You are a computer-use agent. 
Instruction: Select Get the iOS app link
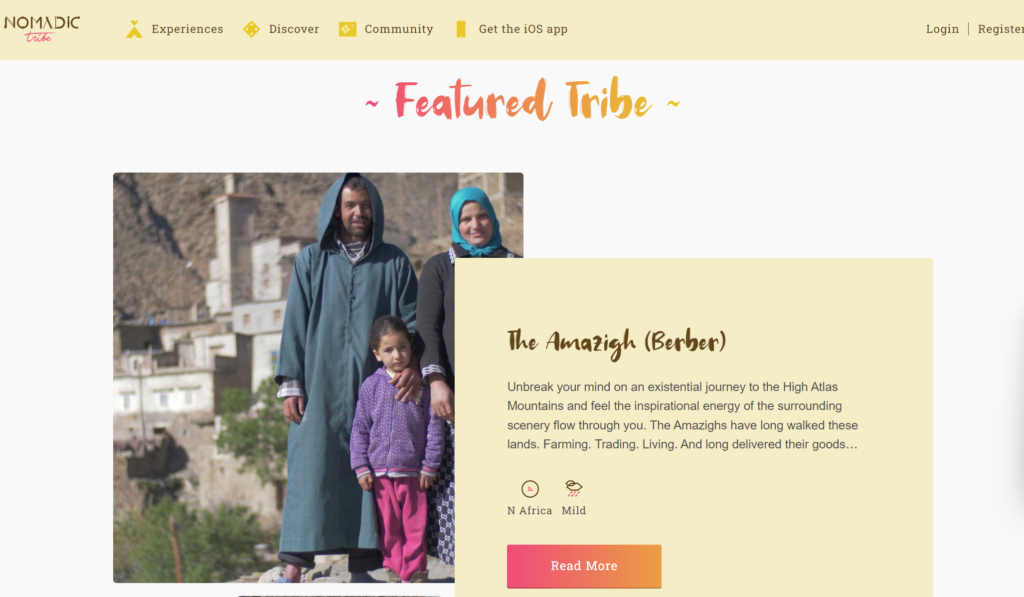[523, 29]
